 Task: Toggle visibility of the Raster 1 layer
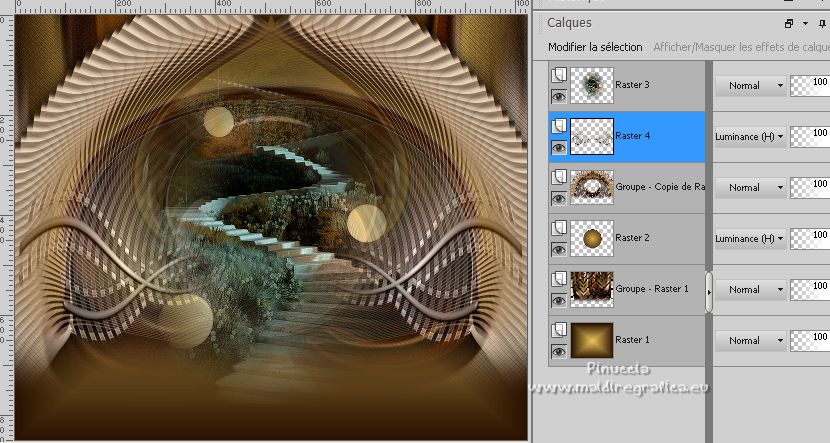(x=559, y=351)
